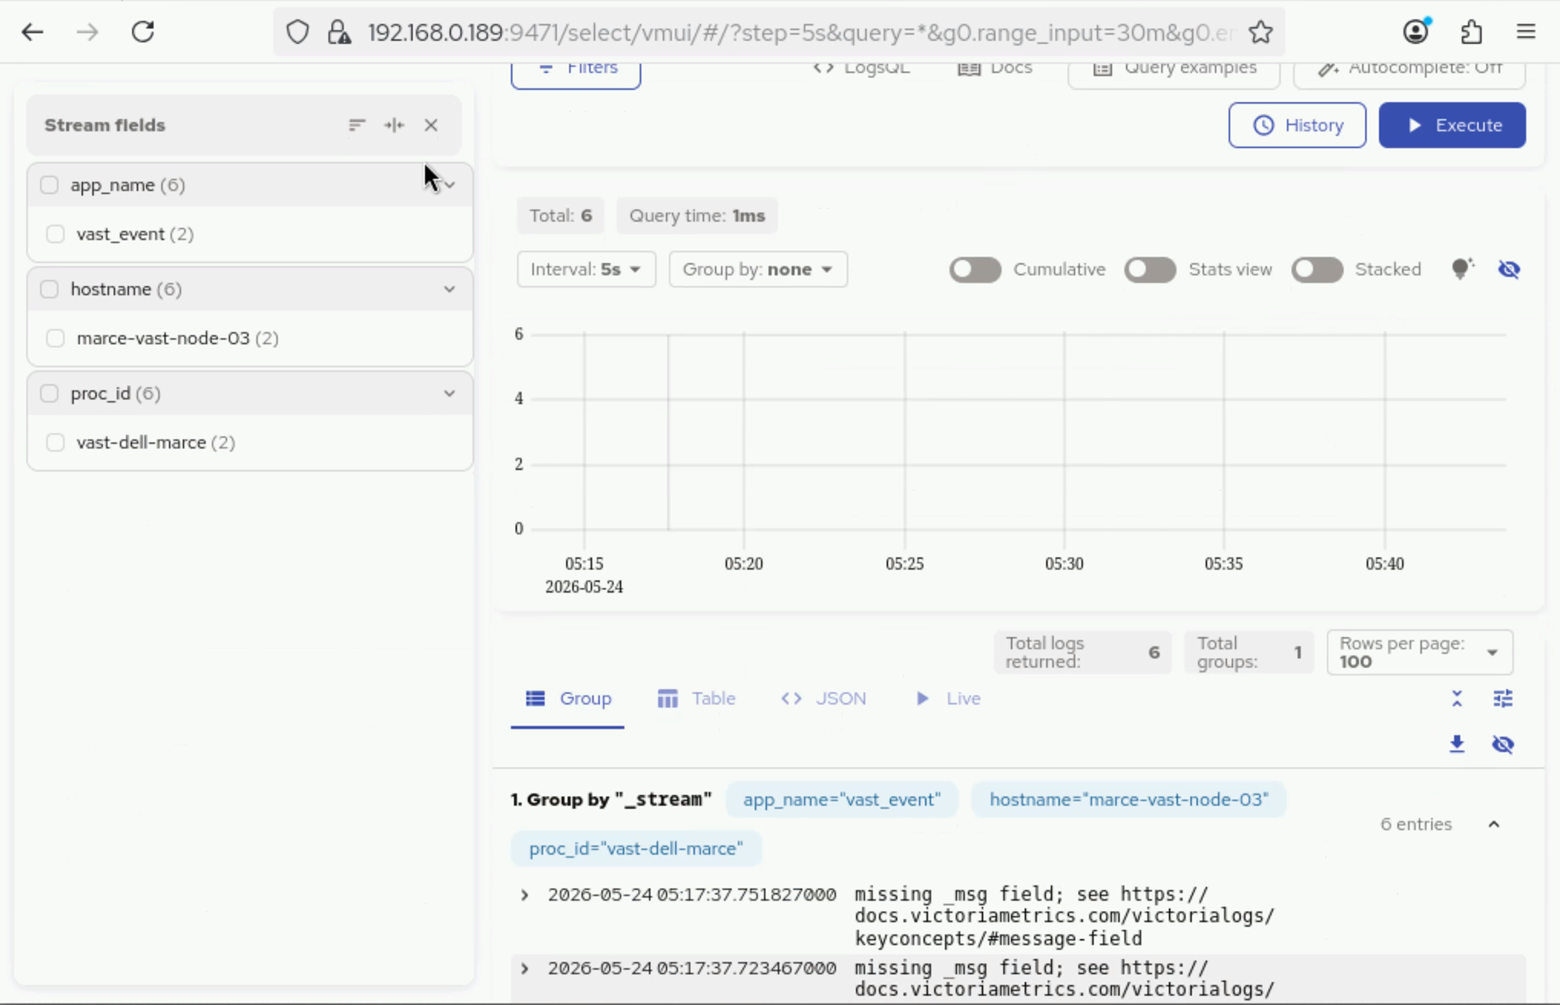Open the Docs link

click(995, 68)
